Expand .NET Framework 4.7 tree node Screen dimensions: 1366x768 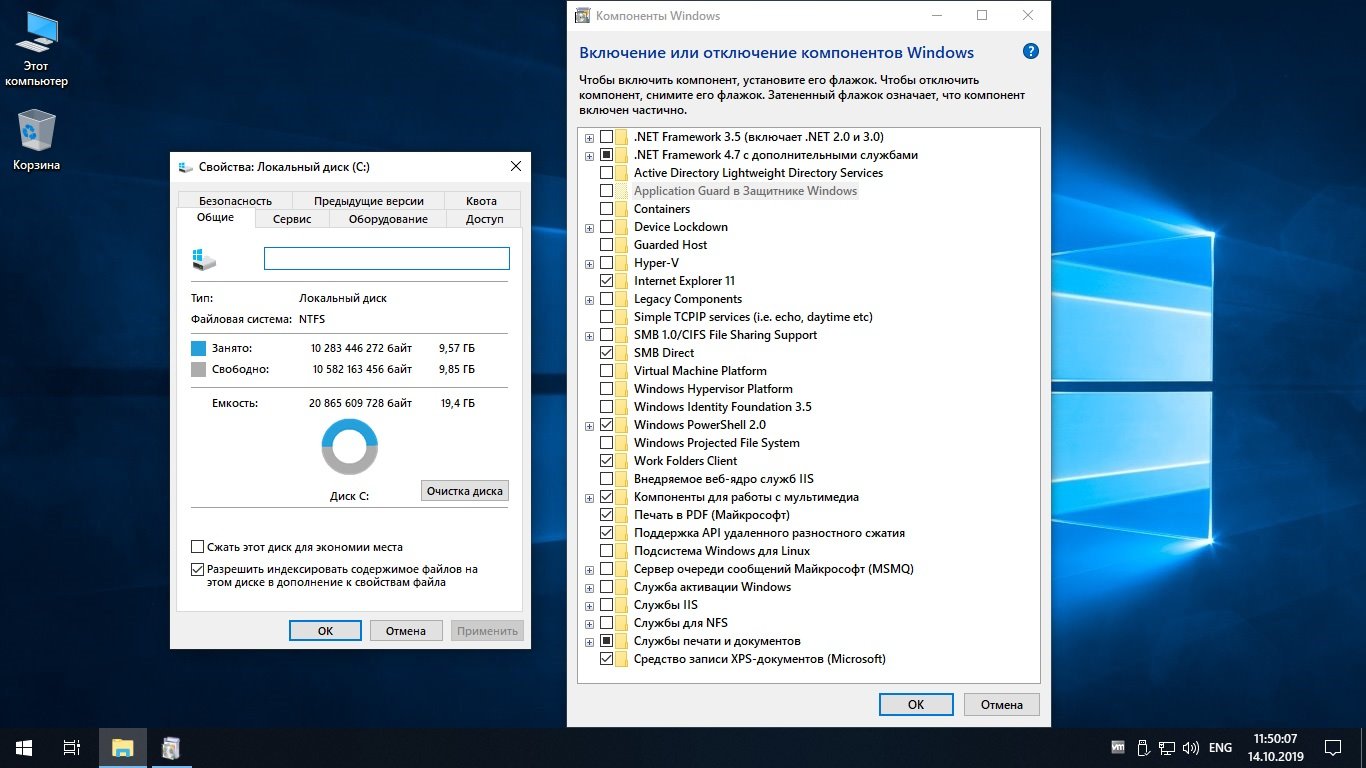pyautogui.click(x=590, y=156)
